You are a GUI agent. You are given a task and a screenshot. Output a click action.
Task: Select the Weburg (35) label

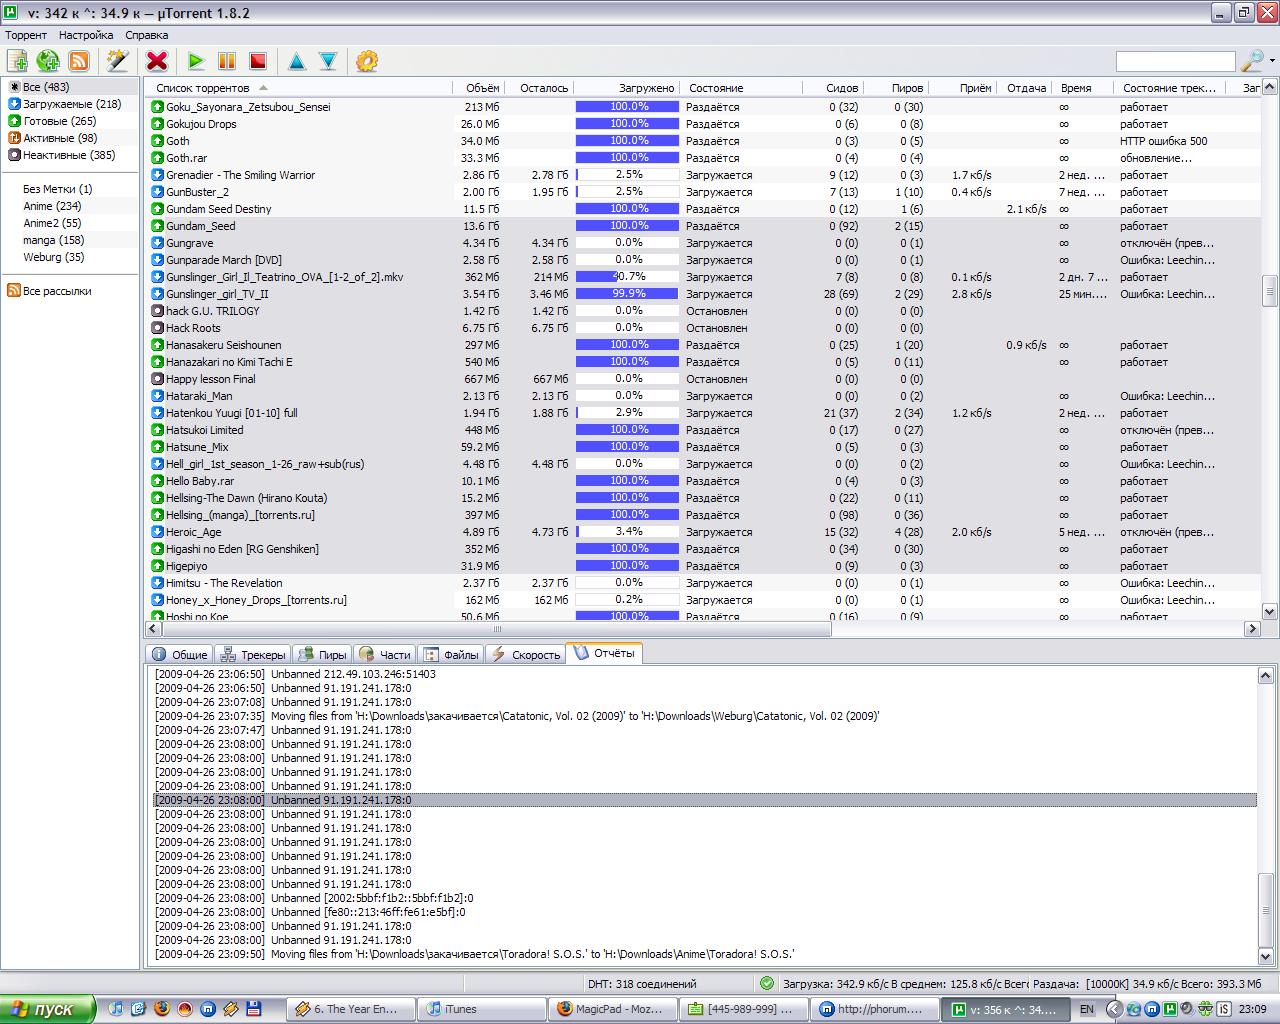54,257
